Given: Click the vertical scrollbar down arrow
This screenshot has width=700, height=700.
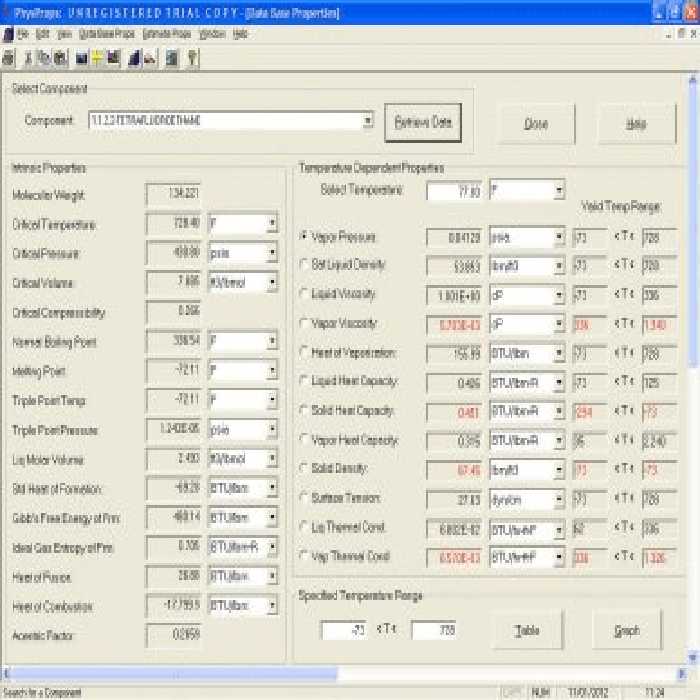Looking at the screenshot, I should tap(692, 658).
